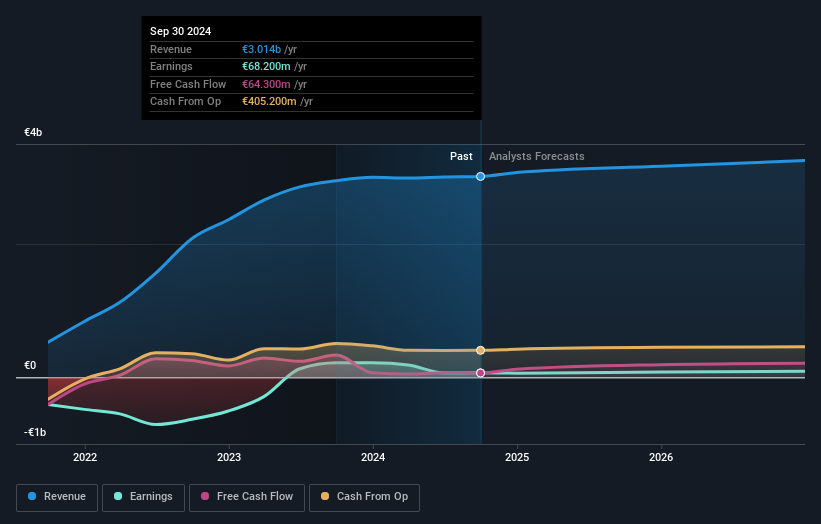Click the €68.200m earnings value

tap(266, 66)
